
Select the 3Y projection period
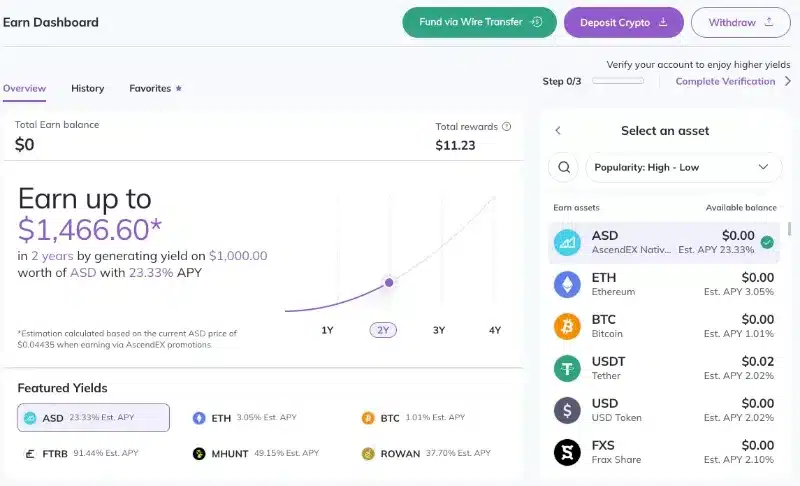pyautogui.click(x=439, y=330)
